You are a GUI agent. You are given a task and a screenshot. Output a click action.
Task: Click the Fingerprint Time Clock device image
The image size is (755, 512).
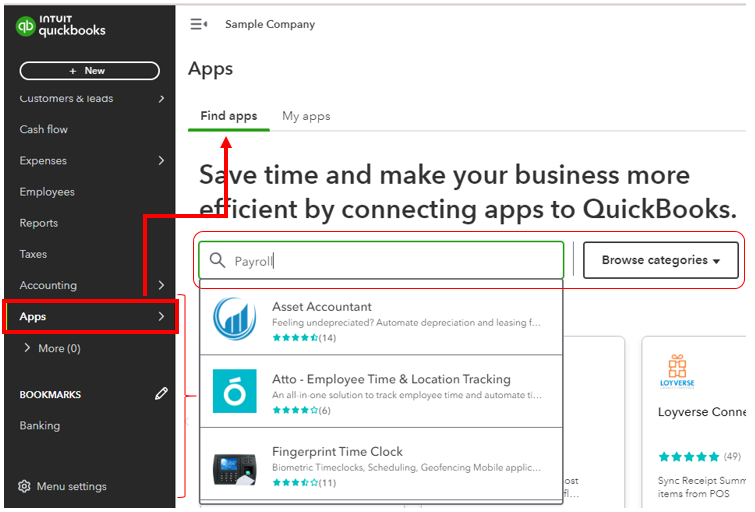tap(234, 469)
